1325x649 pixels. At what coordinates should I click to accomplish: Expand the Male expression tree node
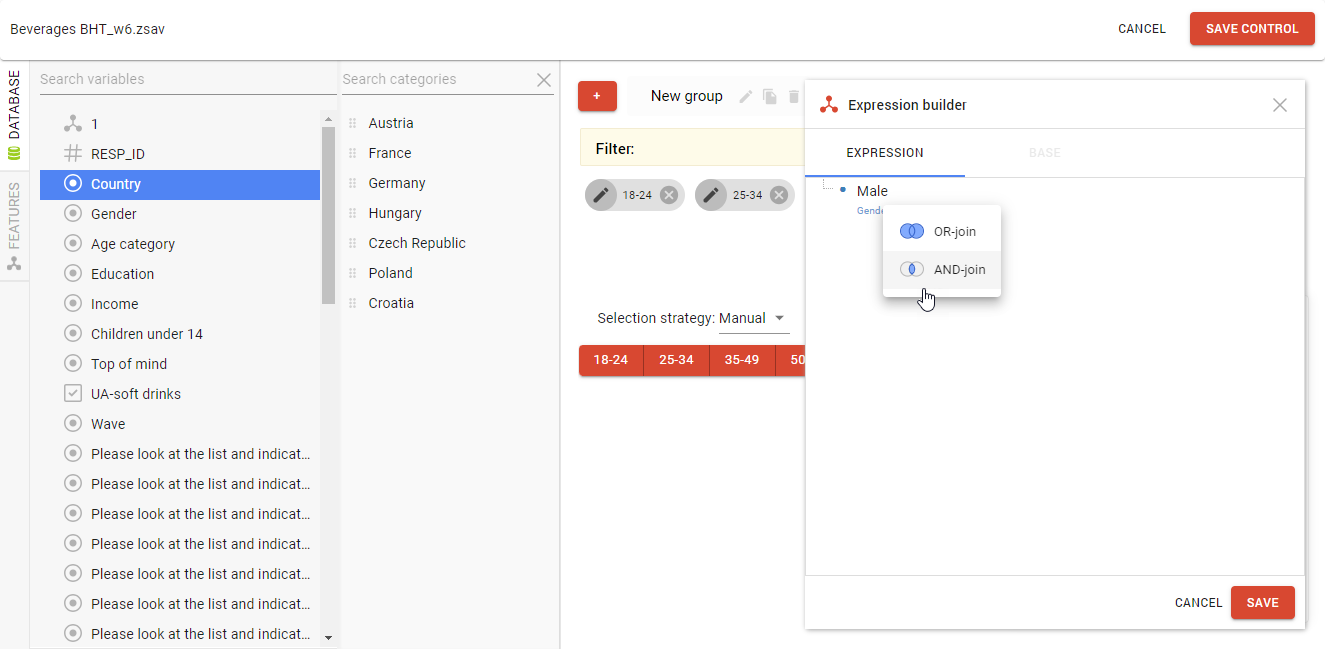click(843, 190)
